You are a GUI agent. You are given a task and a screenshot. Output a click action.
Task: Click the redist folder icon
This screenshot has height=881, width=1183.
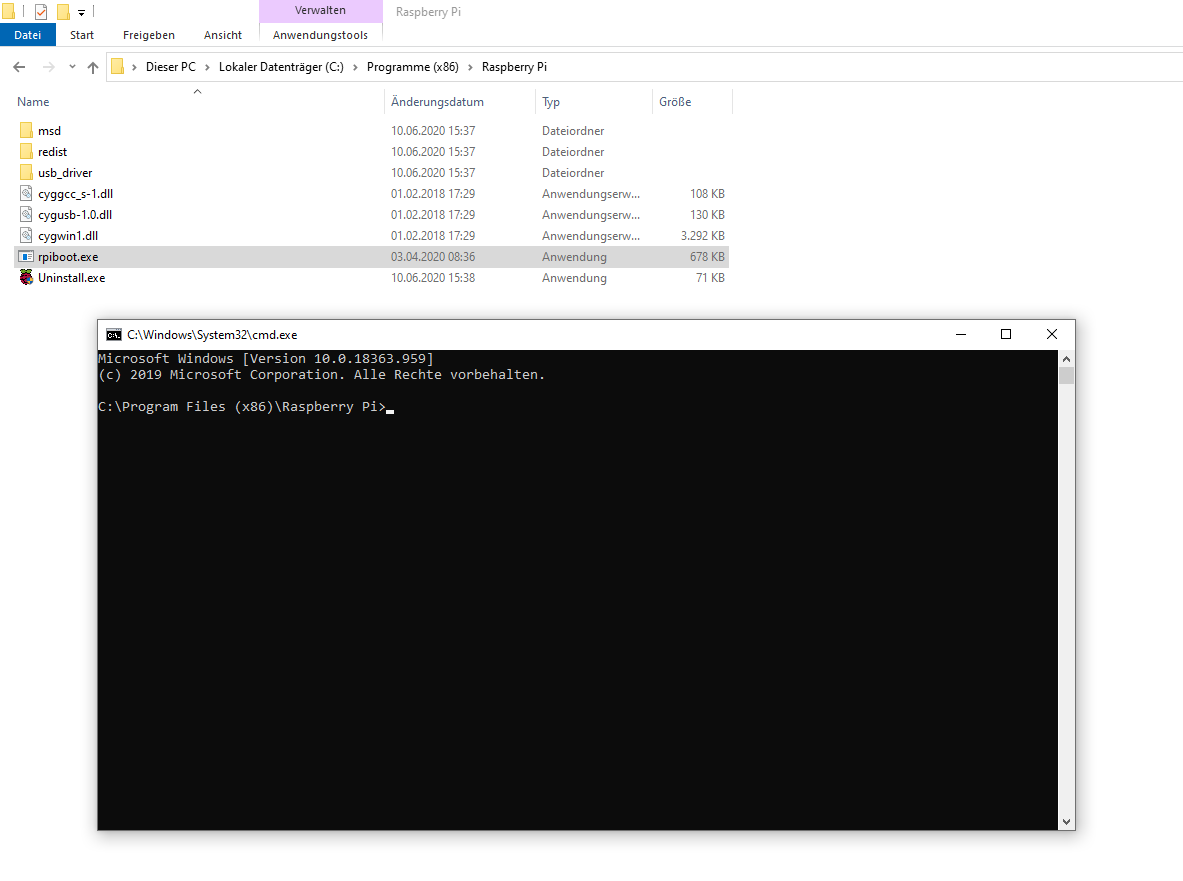pos(26,152)
